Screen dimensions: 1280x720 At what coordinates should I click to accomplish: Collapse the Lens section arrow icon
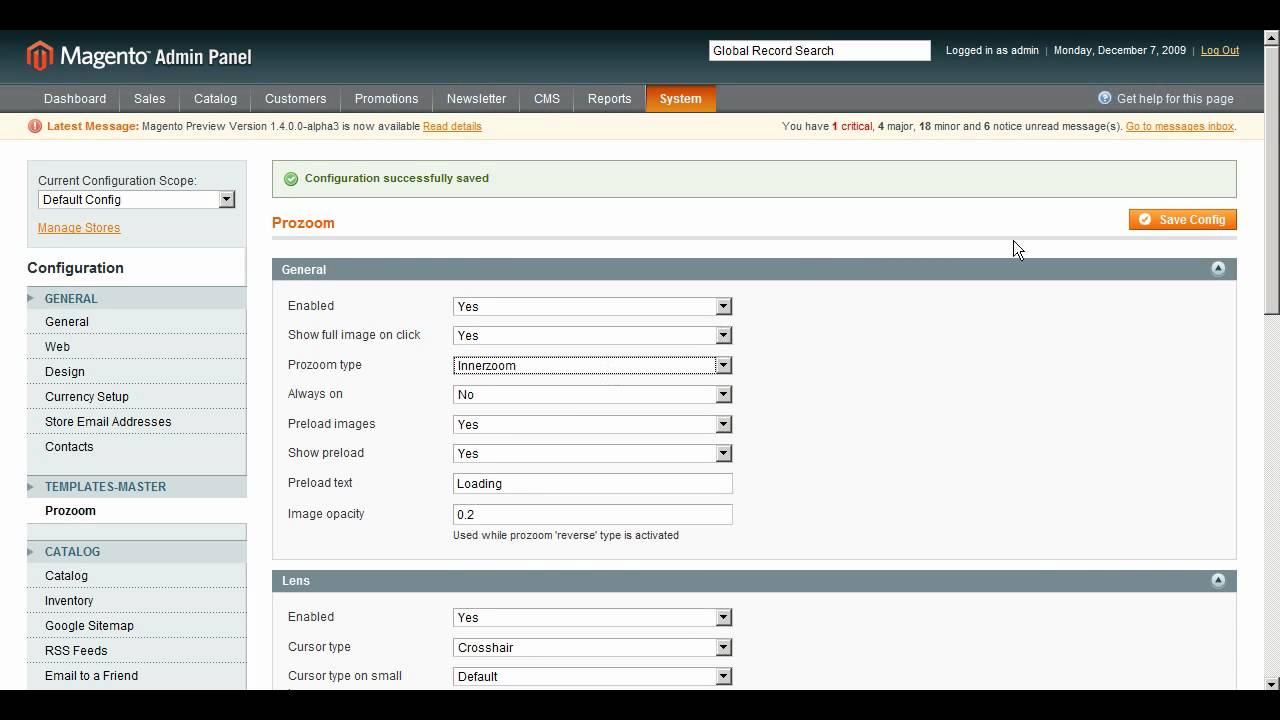tap(1218, 580)
